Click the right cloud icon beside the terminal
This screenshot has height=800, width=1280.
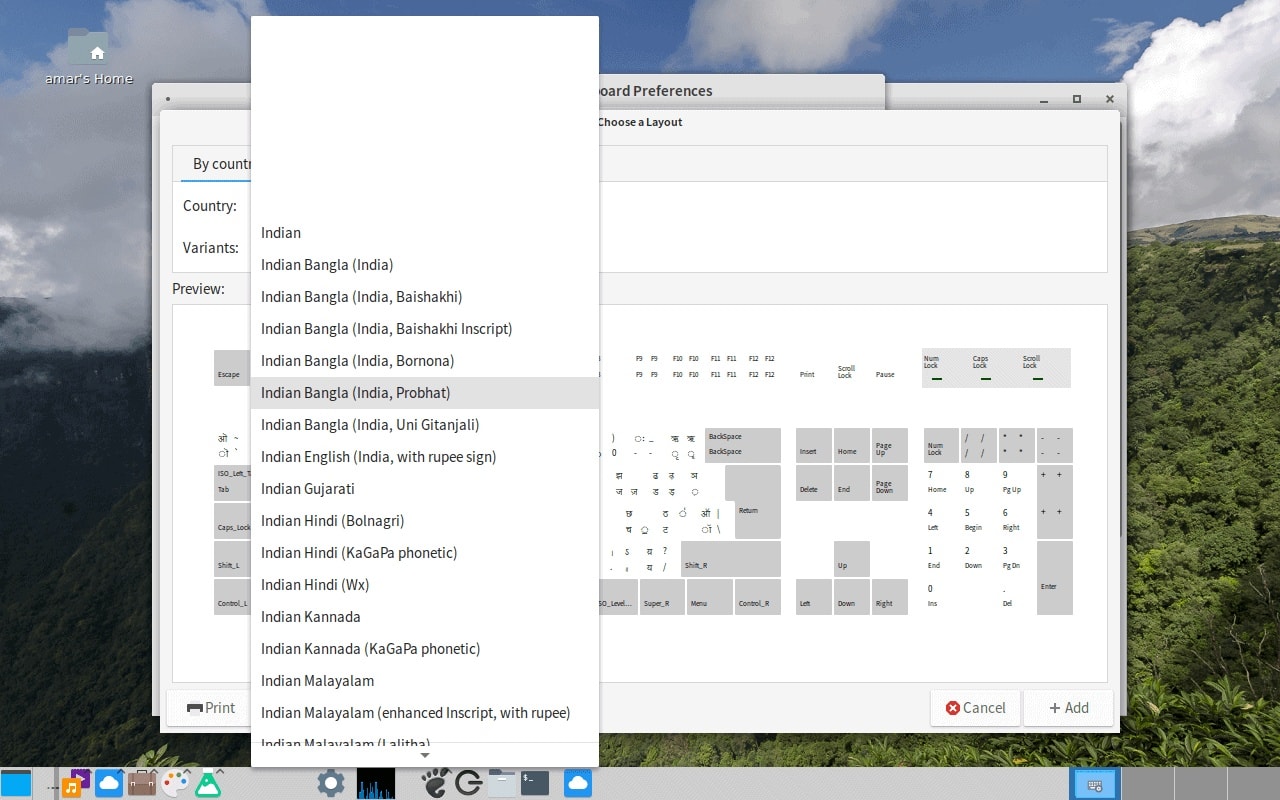coord(578,783)
